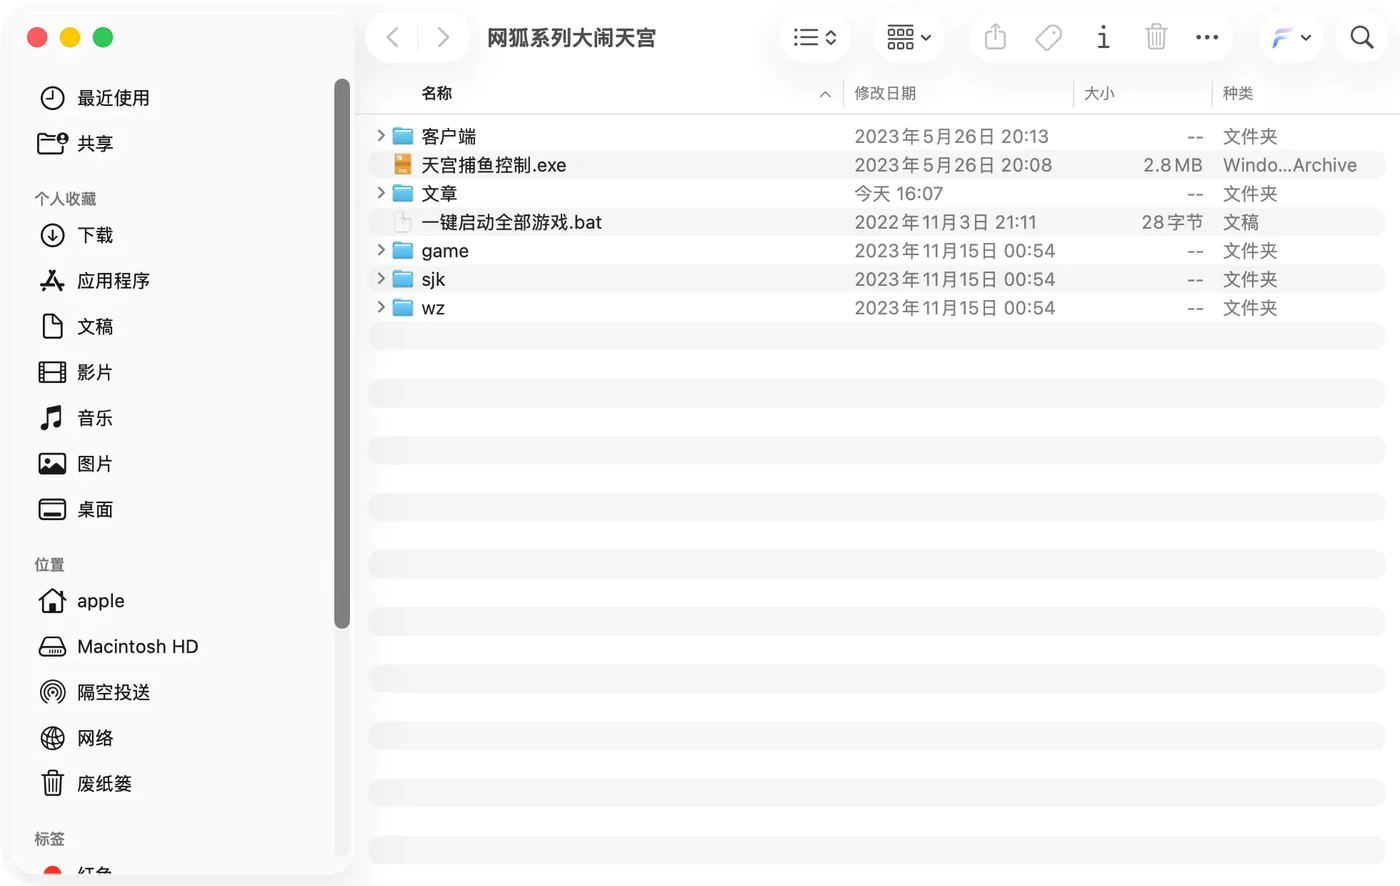Image resolution: width=1400 pixels, height=886 pixels.
Task: Open 共享 in the sidebar
Action: (76, 144)
